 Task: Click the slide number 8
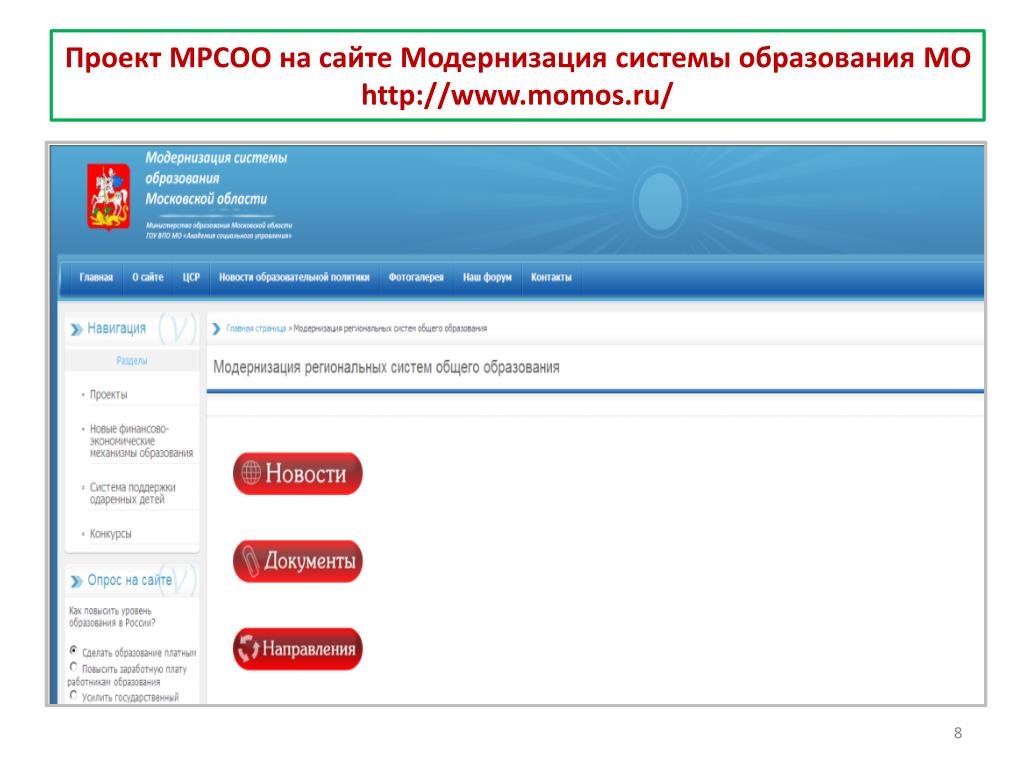pyautogui.click(x=958, y=733)
